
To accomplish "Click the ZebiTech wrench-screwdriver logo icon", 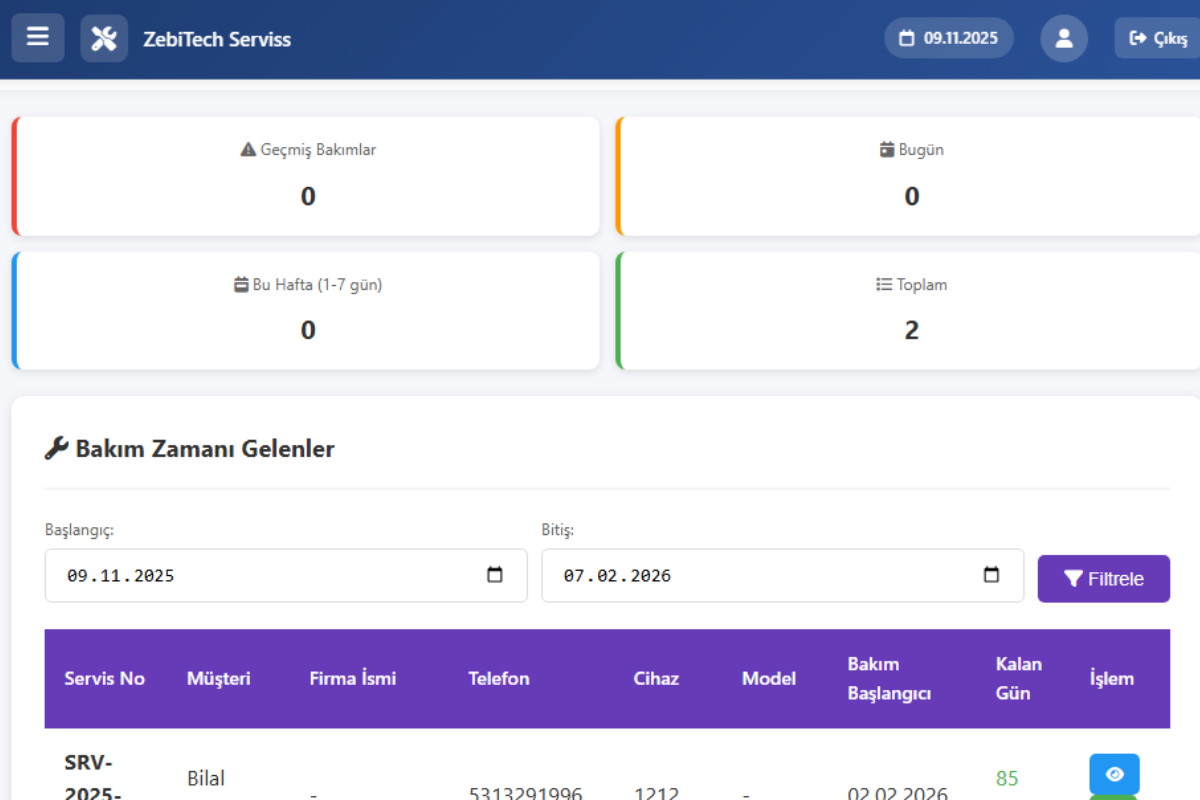I will (x=104, y=39).
